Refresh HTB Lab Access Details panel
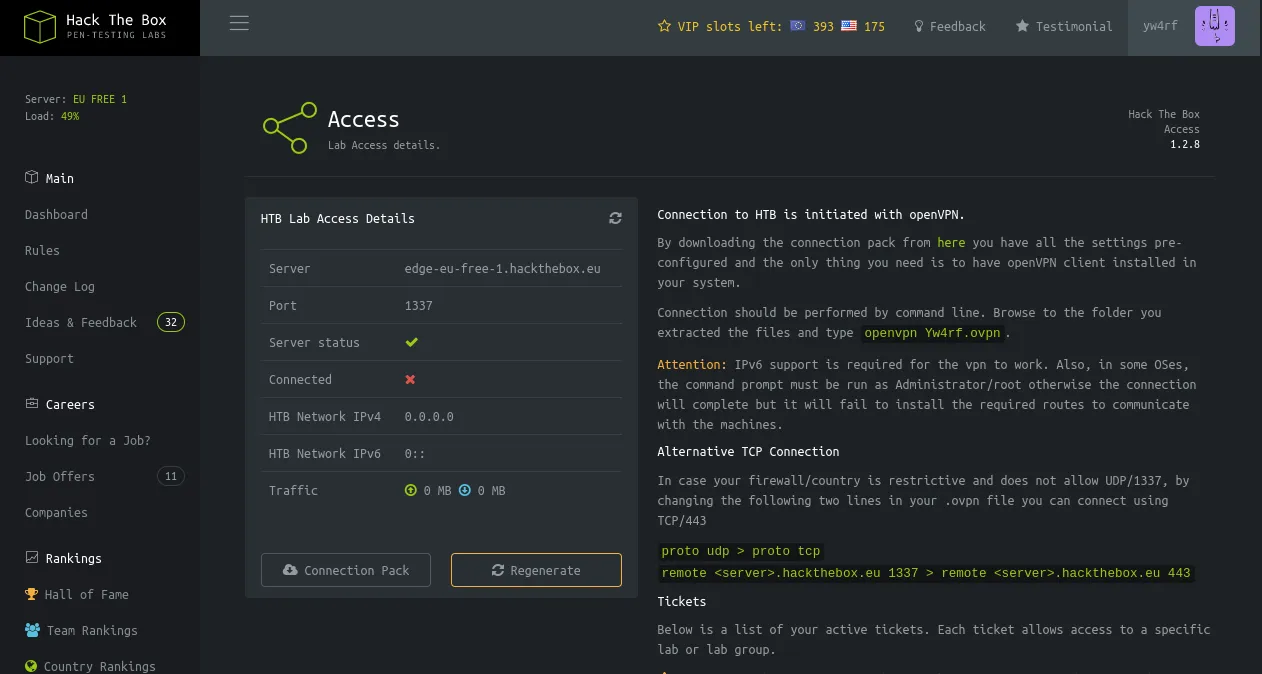This screenshot has height=674, width=1262. (x=615, y=218)
